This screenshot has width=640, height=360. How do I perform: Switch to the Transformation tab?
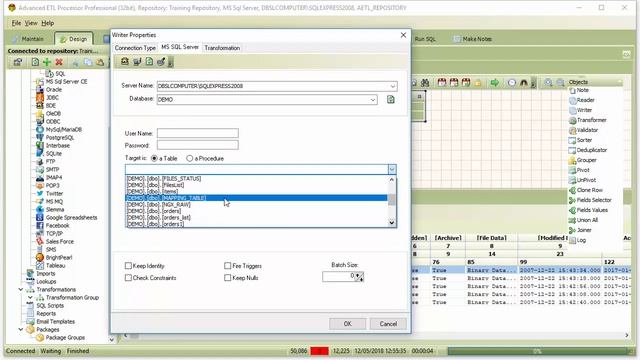222,48
